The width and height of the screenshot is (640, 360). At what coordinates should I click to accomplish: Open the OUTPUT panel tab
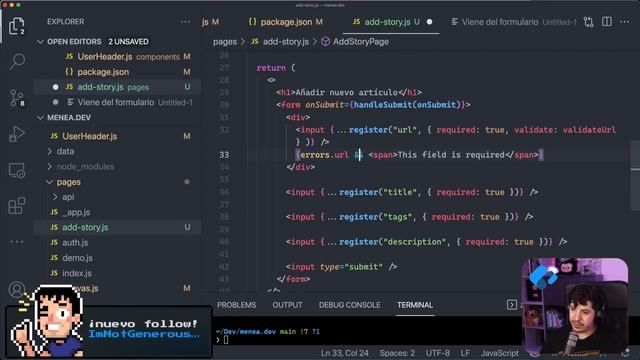(x=287, y=305)
